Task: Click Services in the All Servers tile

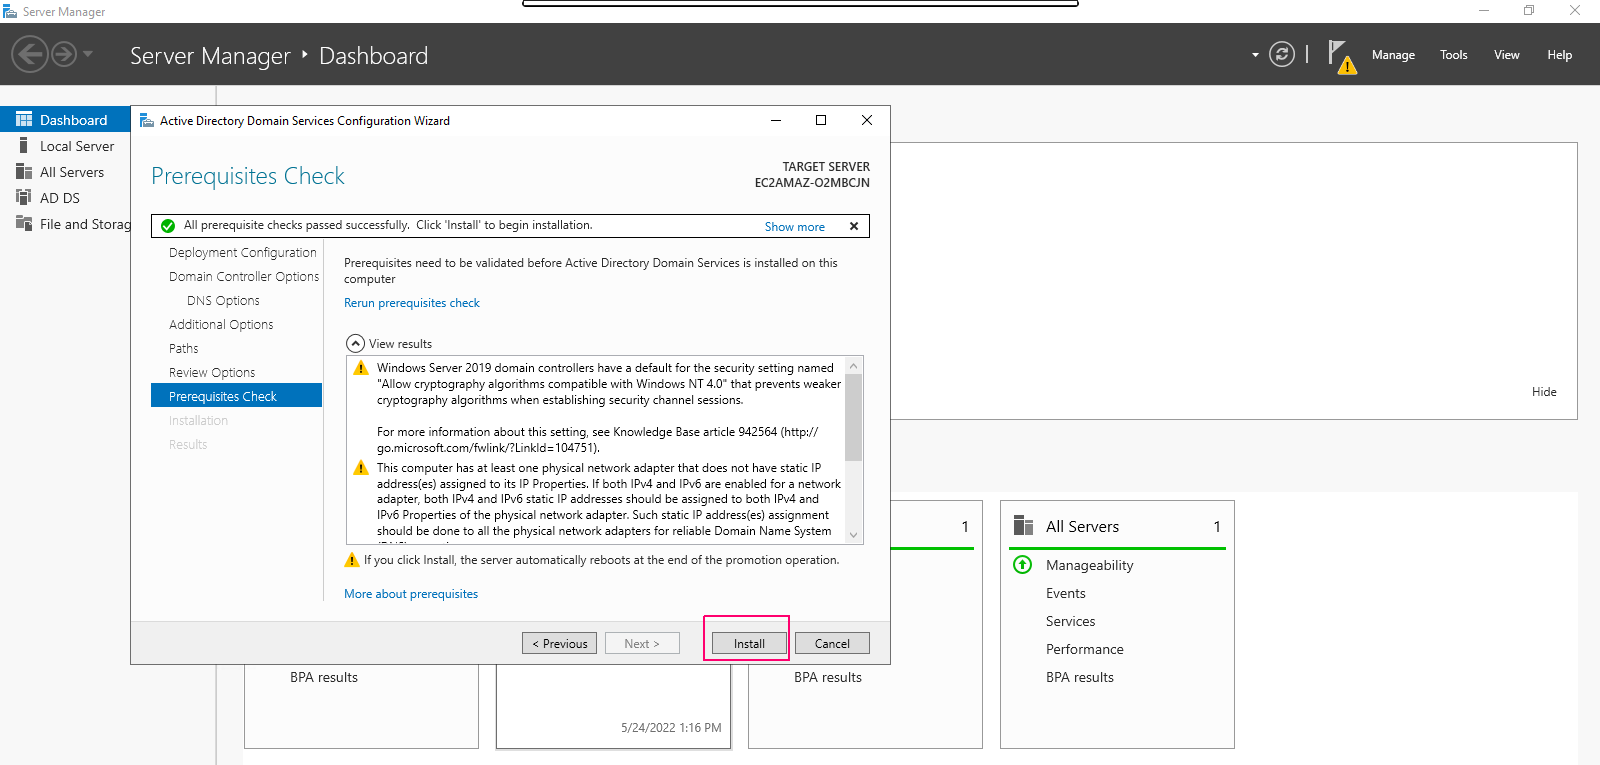Action: pyautogui.click(x=1071, y=621)
